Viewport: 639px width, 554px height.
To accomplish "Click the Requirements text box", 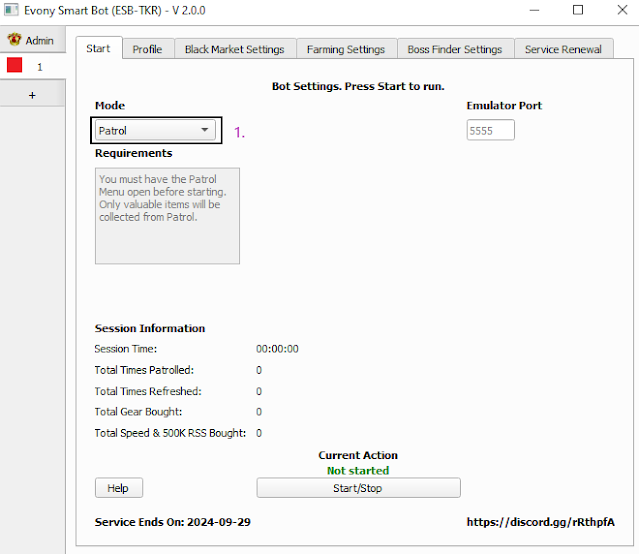I will (x=167, y=216).
